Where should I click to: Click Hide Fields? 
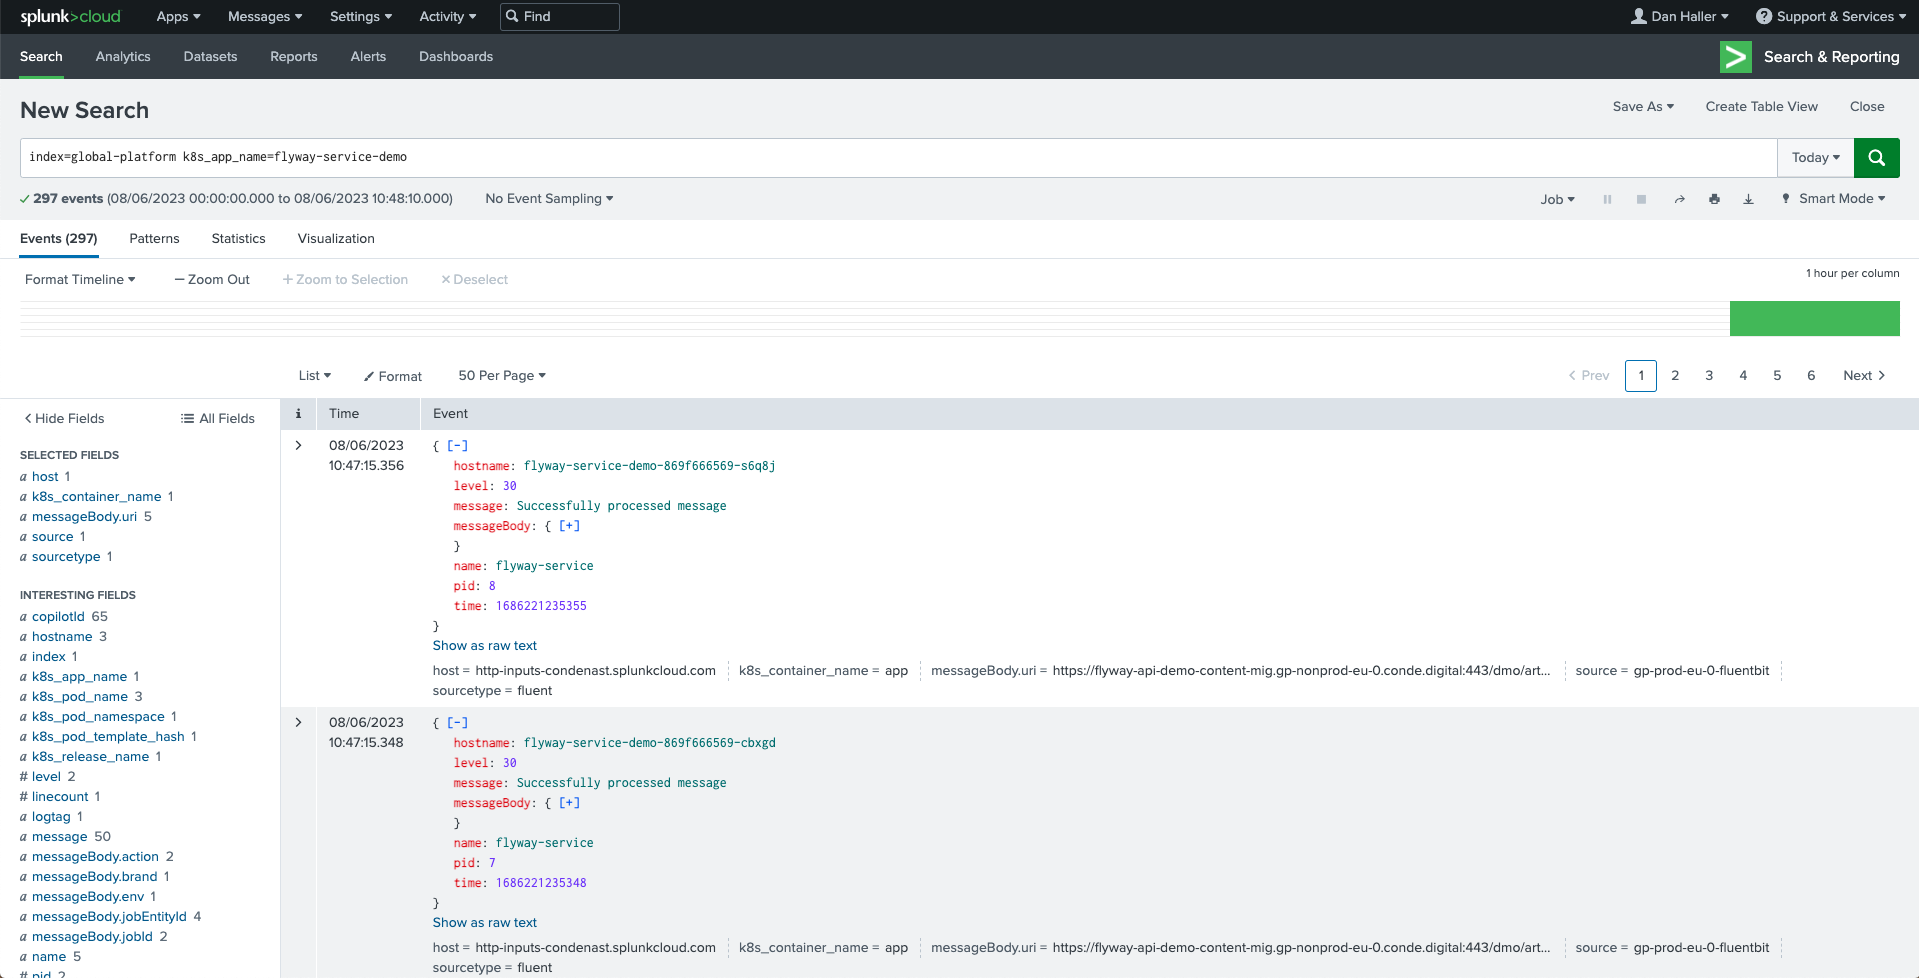64,418
